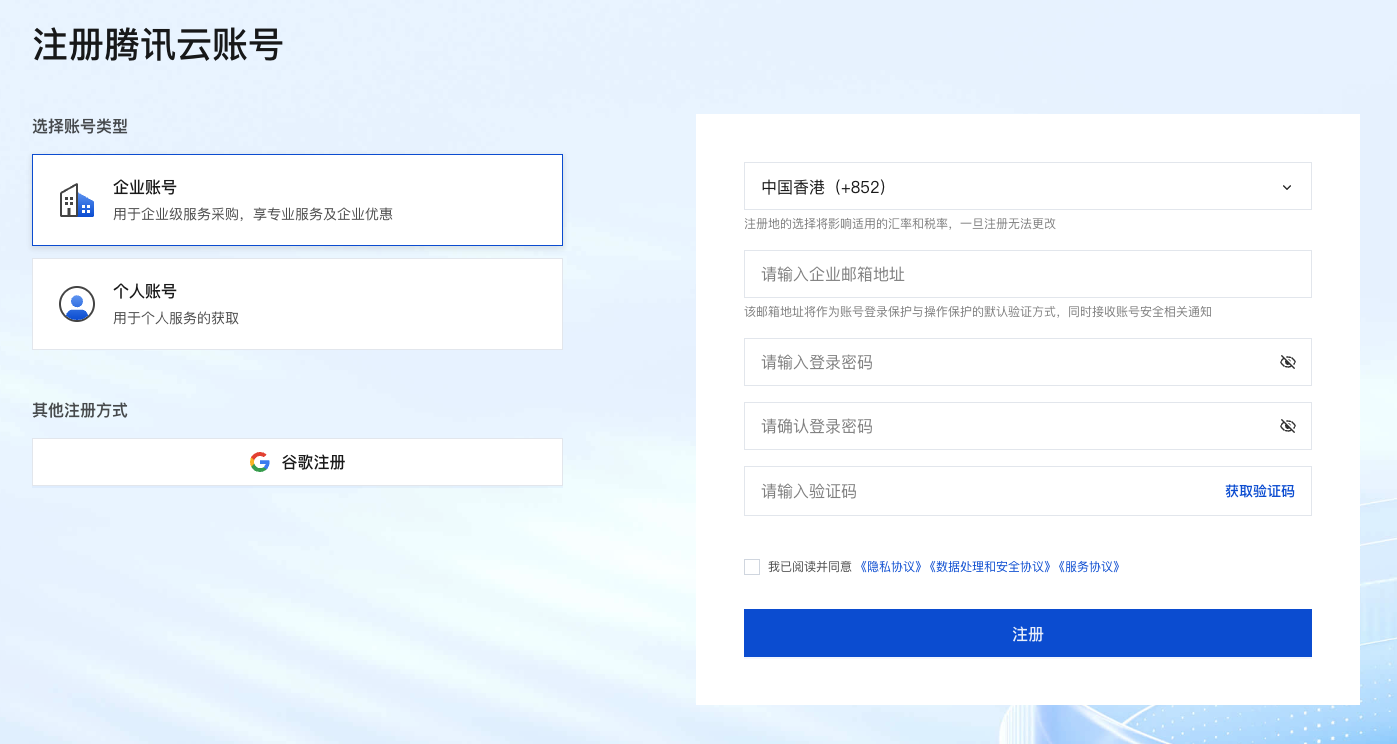Click the enterprise account description text
Viewport: 1397px width, 744px height.
pos(253,214)
